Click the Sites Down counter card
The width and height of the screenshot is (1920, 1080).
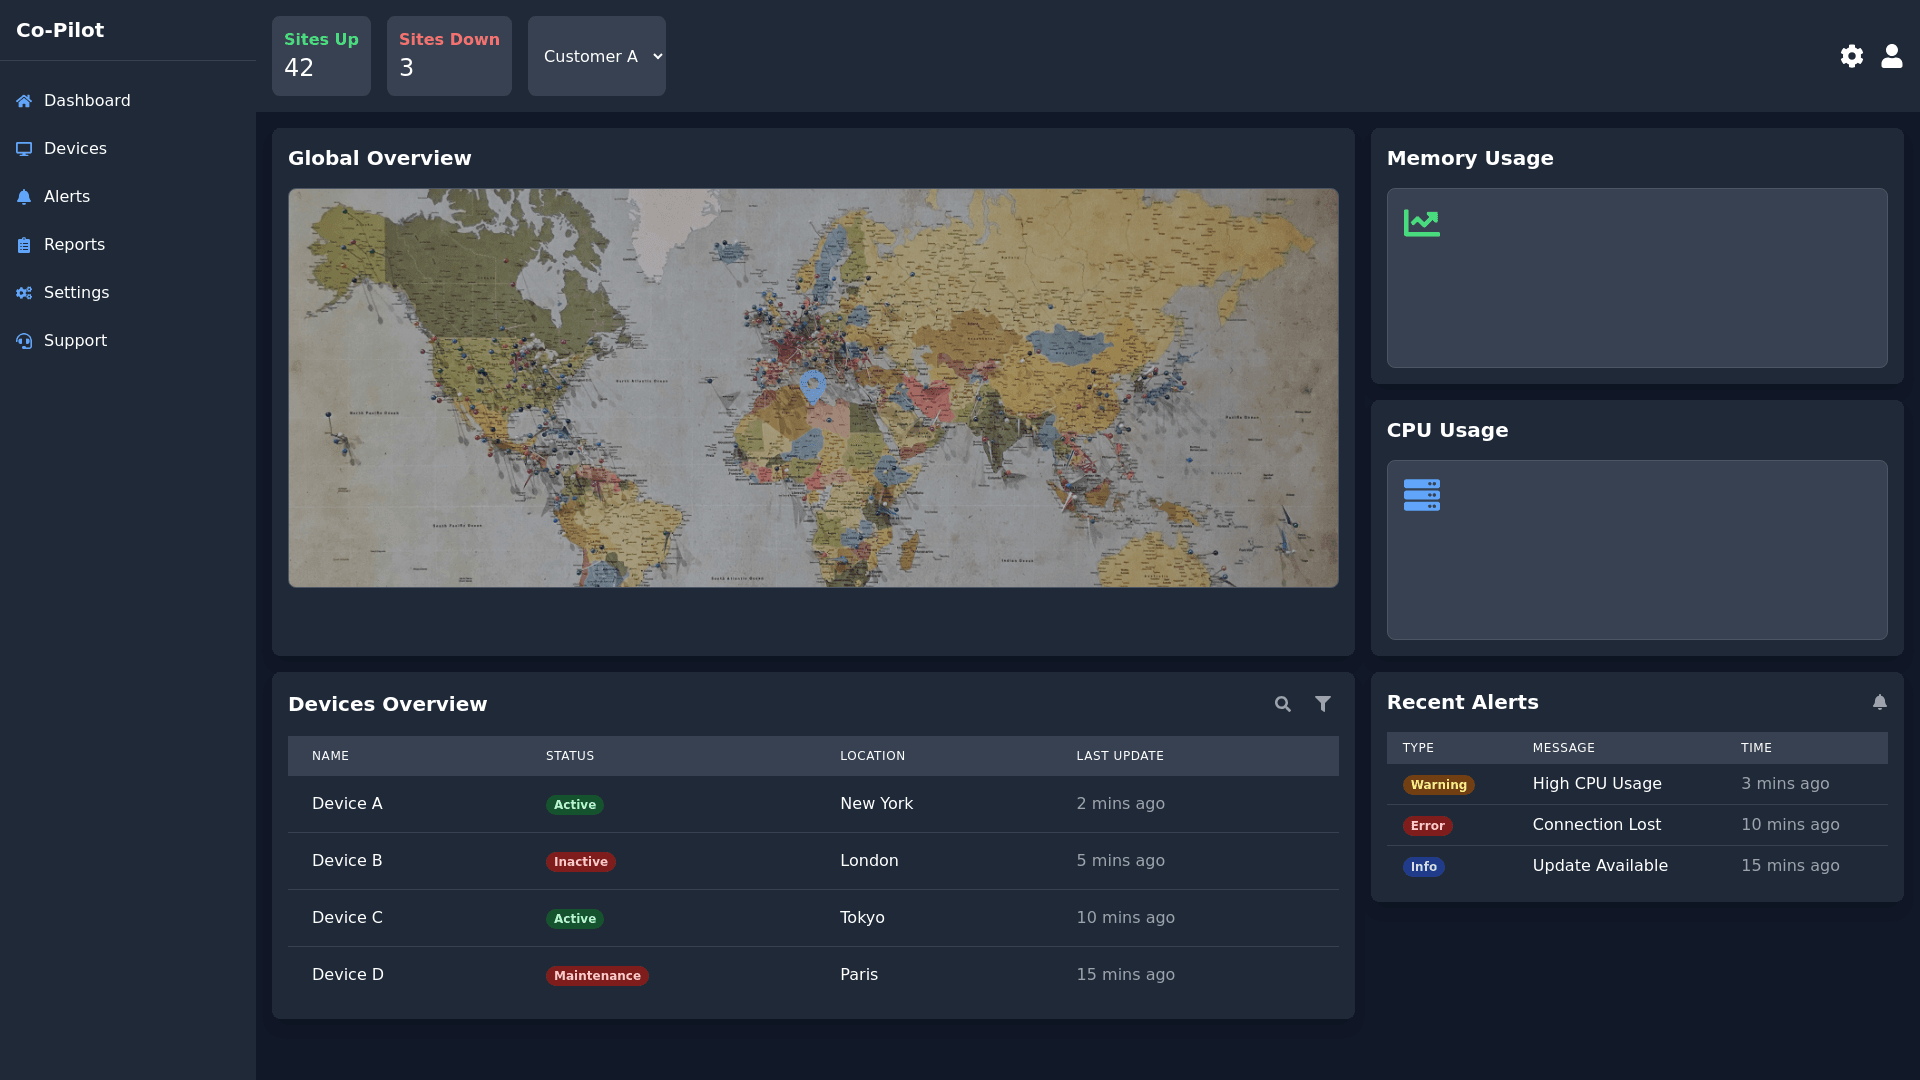(449, 56)
